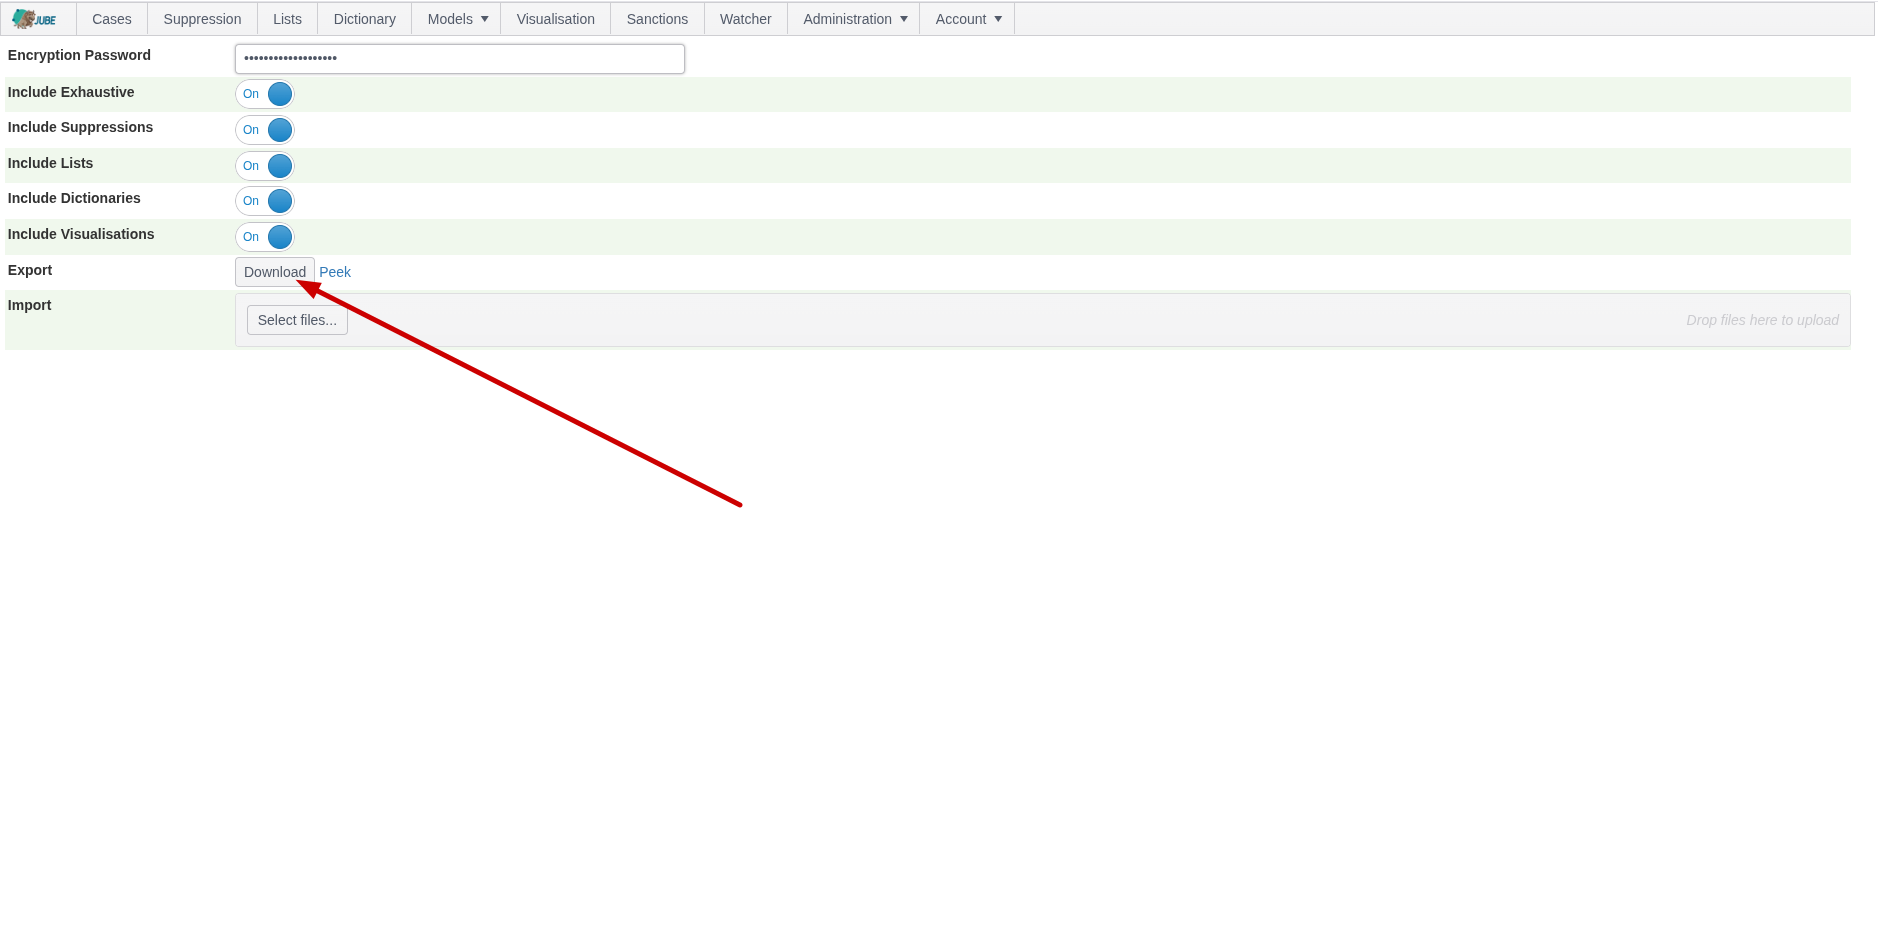Click the 'Include Dictionaries' label
This screenshot has width=1878, height=935.
click(74, 198)
